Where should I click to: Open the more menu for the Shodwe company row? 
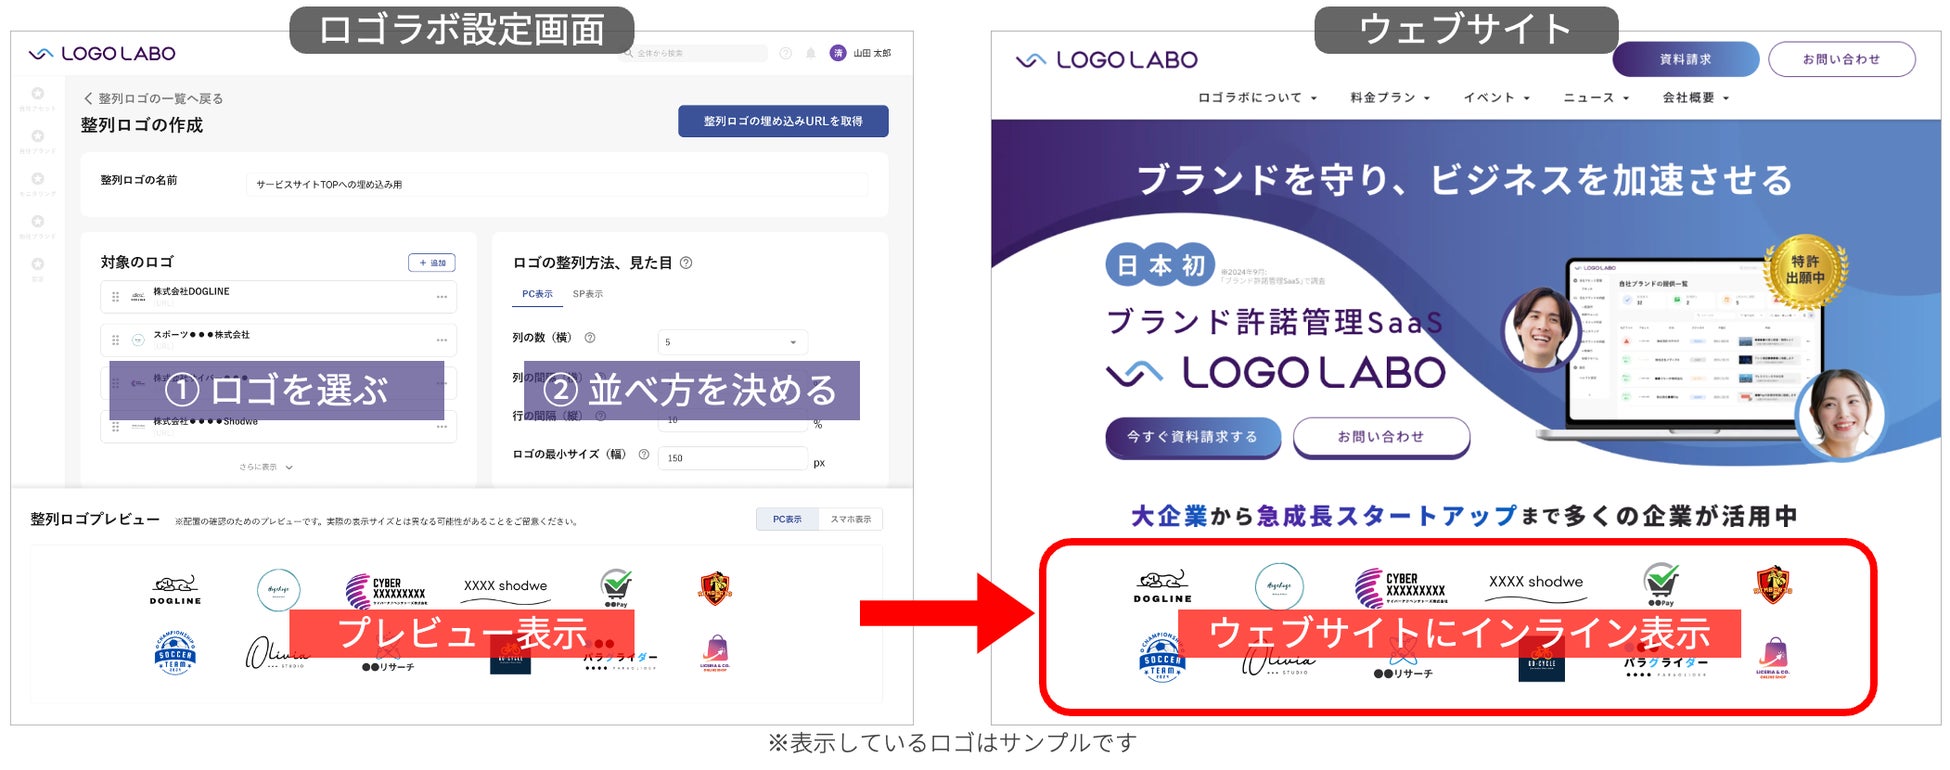click(441, 427)
